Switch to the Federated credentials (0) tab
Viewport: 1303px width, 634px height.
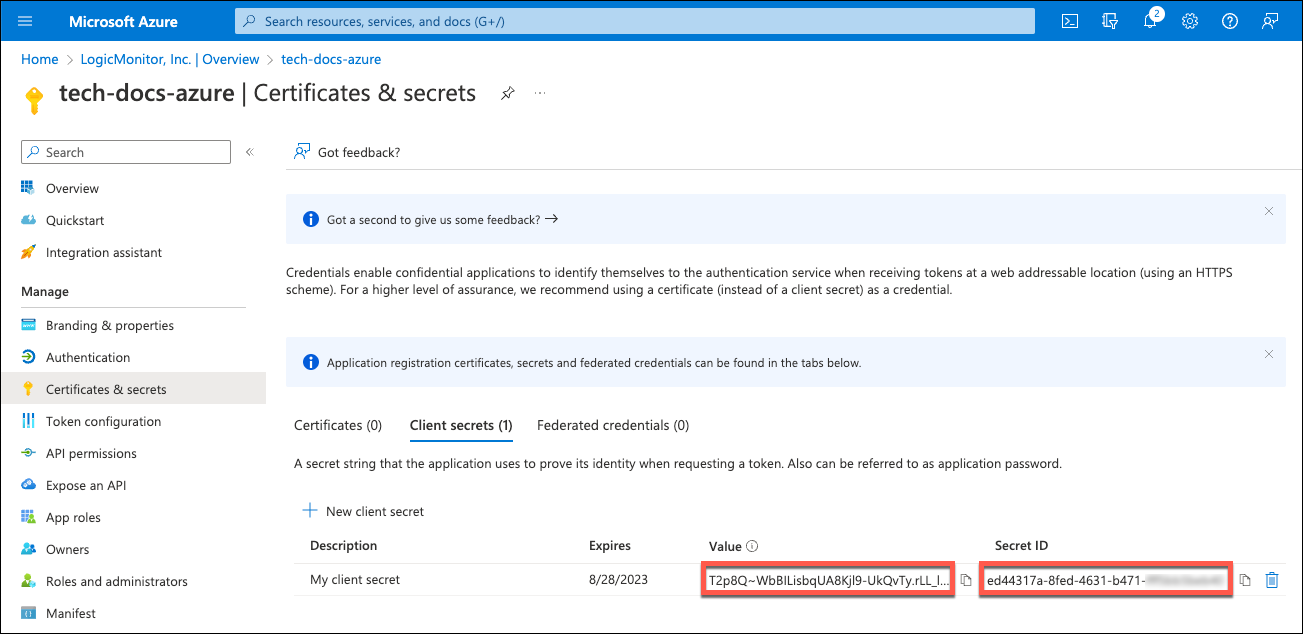click(x=613, y=425)
